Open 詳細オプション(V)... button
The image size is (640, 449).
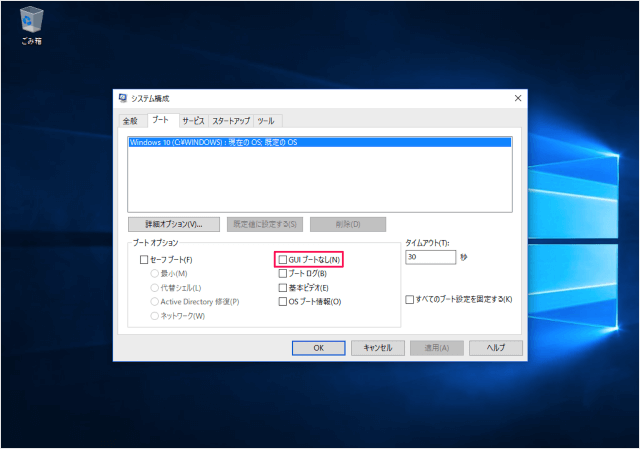point(174,224)
